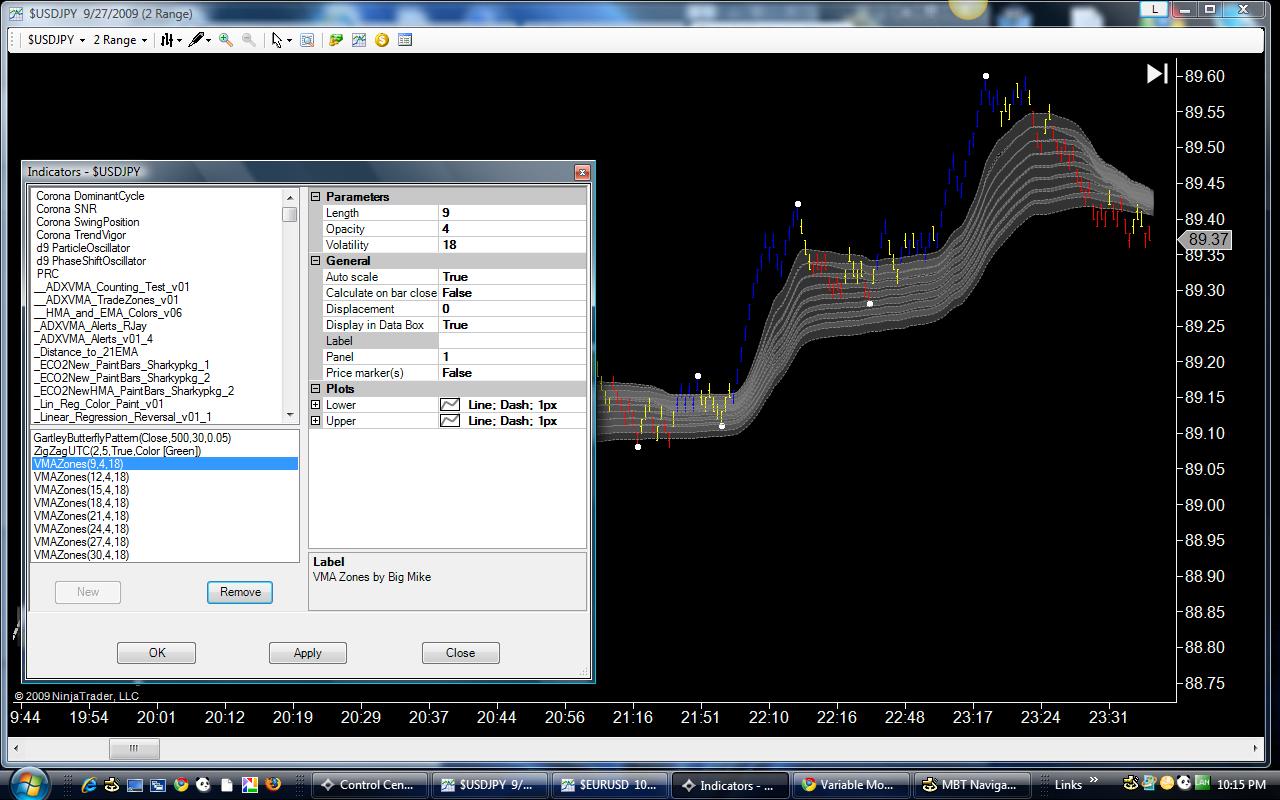Toggle Price marker(s) False value

(x=512, y=373)
